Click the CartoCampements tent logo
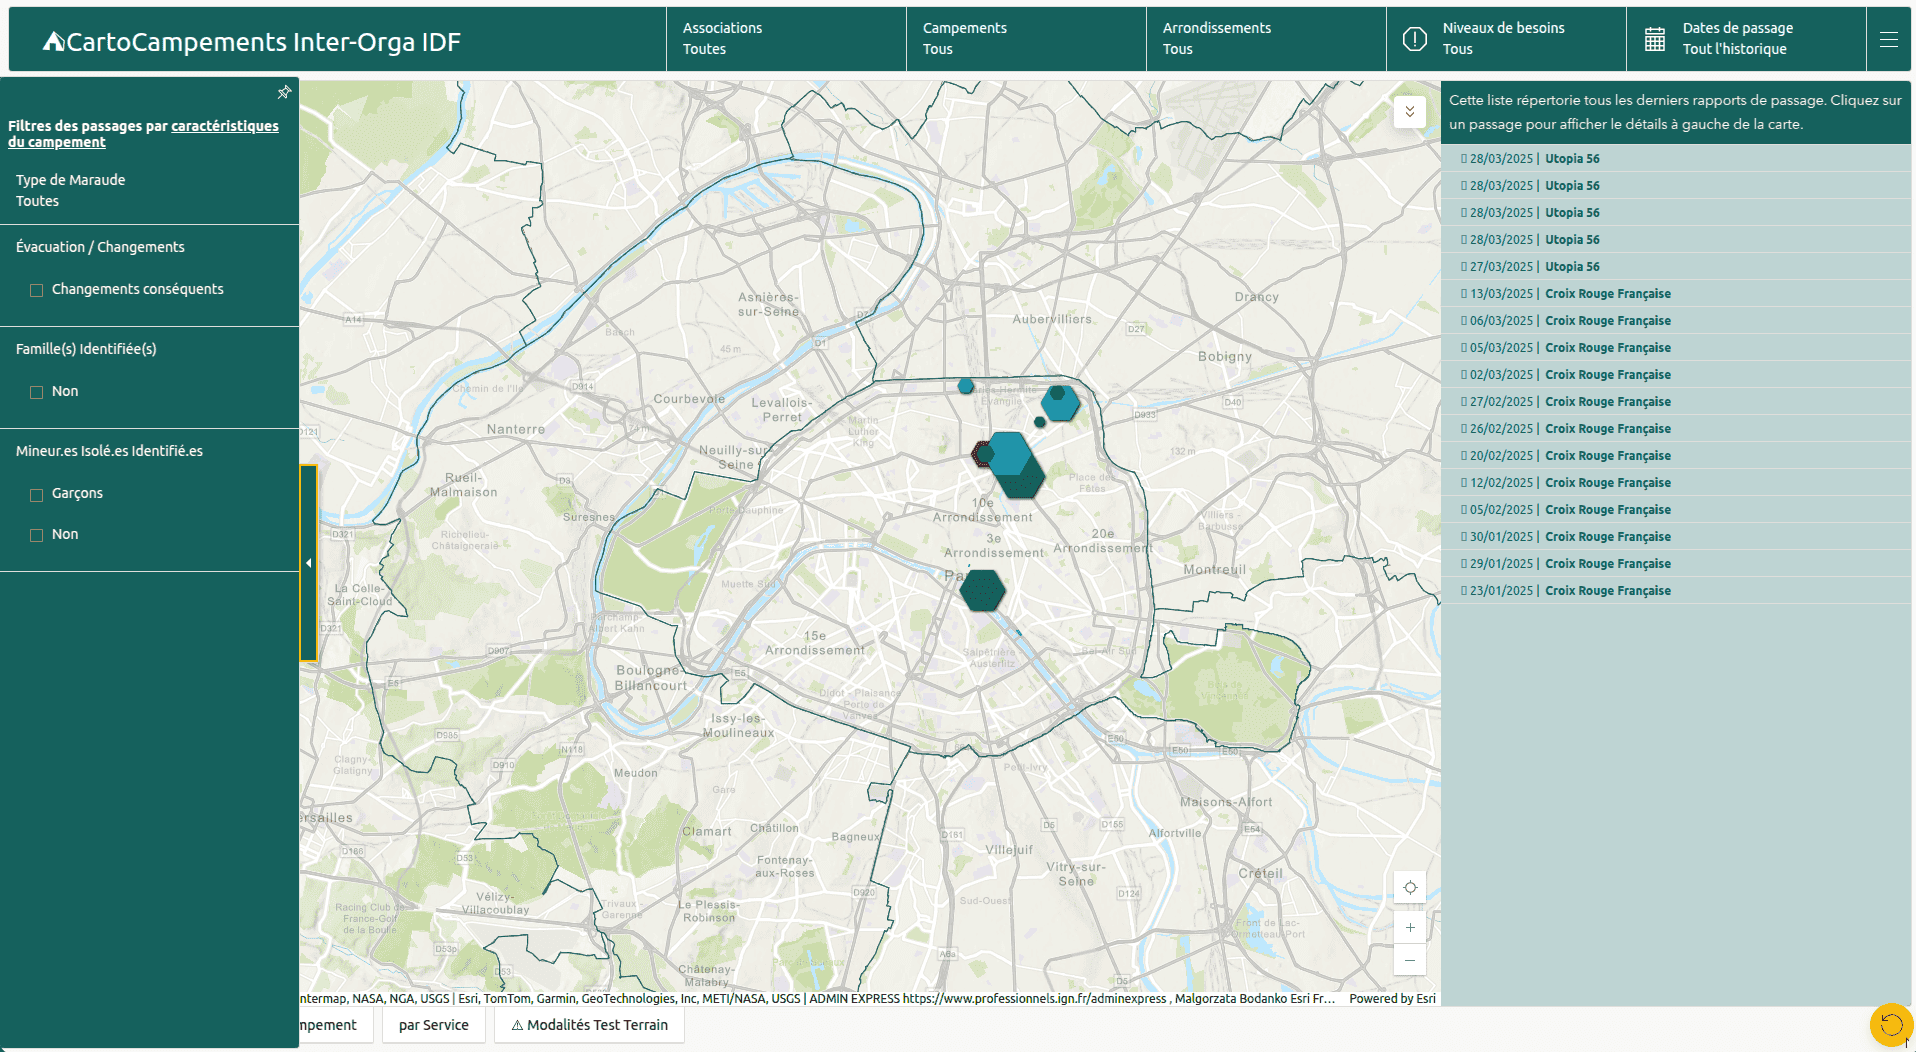 [53, 41]
